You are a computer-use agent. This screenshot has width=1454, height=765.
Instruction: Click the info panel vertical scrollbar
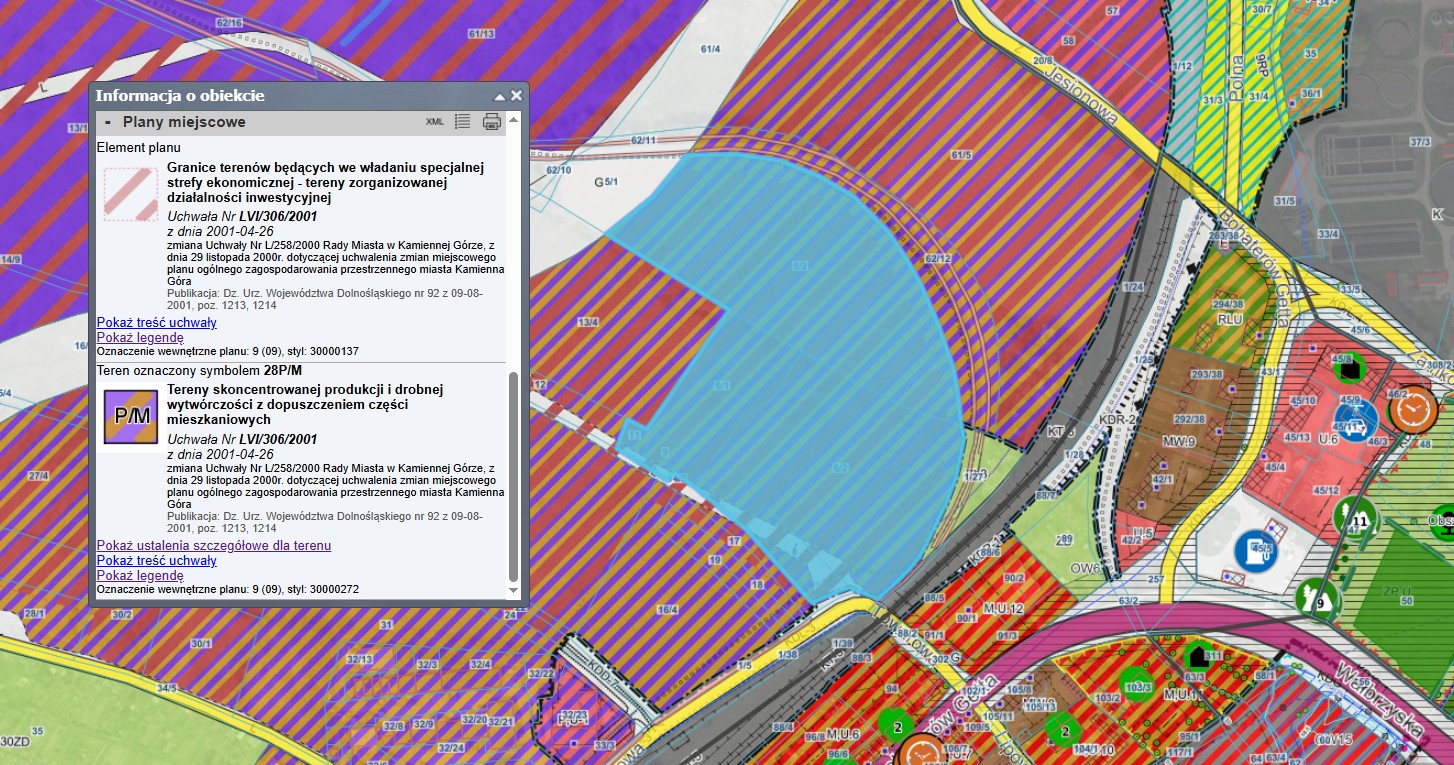[x=514, y=475]
